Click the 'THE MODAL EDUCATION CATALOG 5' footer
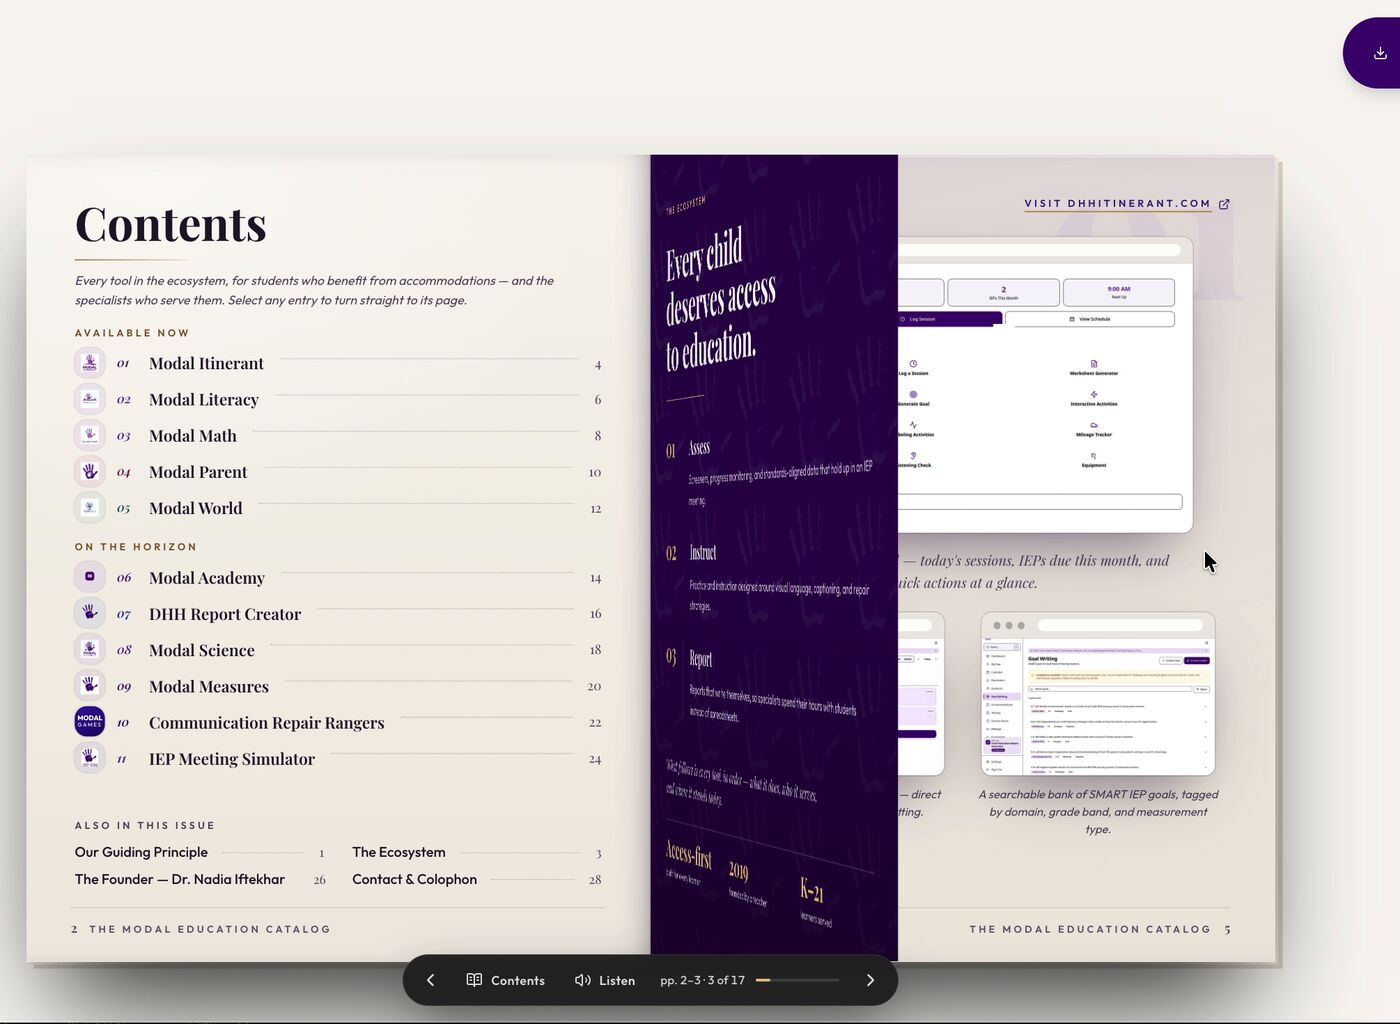Viewport: 1400px width, 1024px height. click(x=1100, y=929)
